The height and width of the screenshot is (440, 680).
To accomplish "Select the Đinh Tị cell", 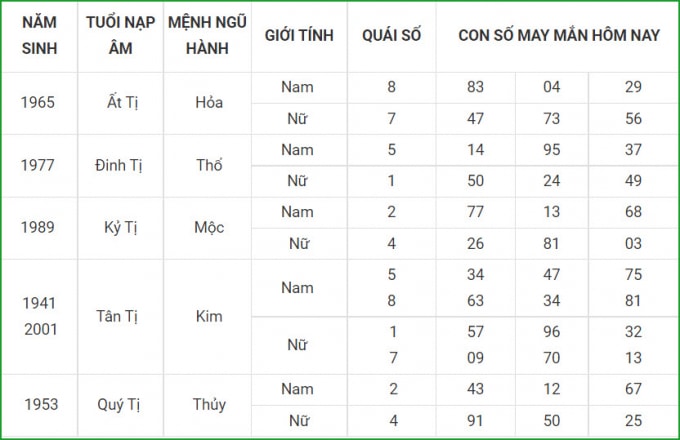I will coord(119,165).
